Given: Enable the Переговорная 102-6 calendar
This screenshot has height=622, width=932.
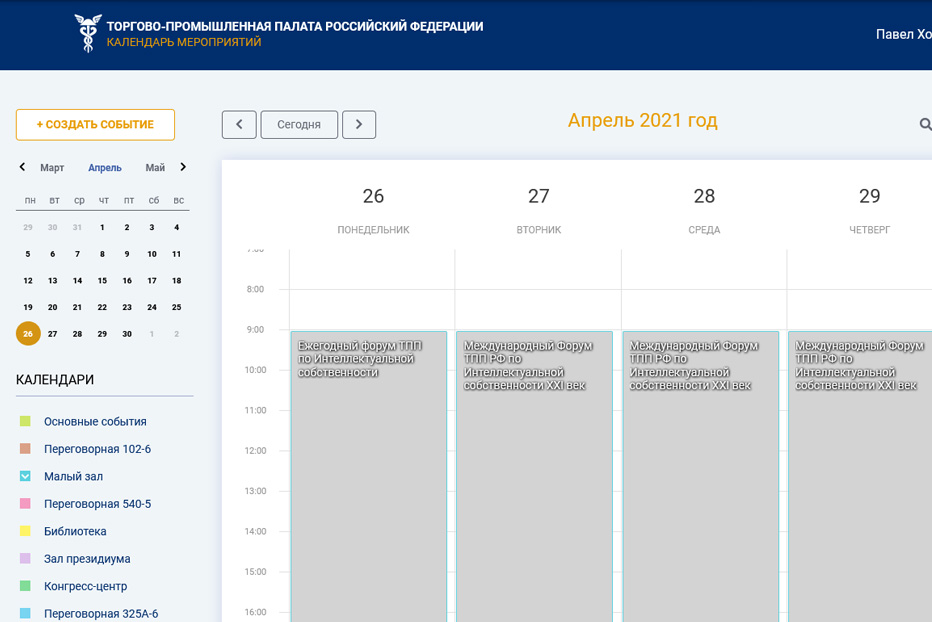Looking at the screenshot, I should point(25,449).
